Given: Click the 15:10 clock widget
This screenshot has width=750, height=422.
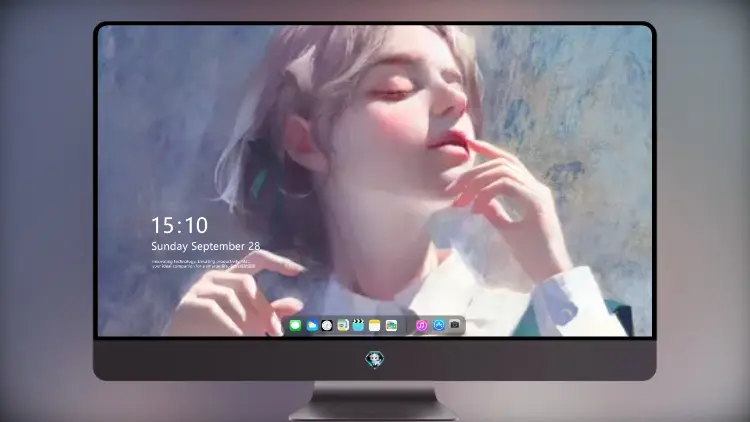Looking at the screenshot, I should click(179, 225).
